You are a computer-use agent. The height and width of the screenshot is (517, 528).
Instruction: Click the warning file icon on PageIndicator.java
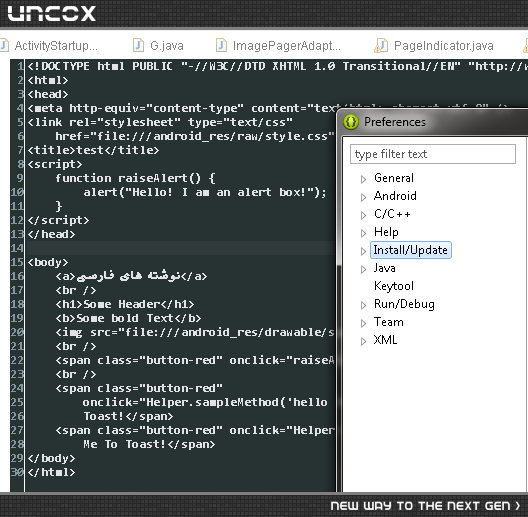coord(381,45)
